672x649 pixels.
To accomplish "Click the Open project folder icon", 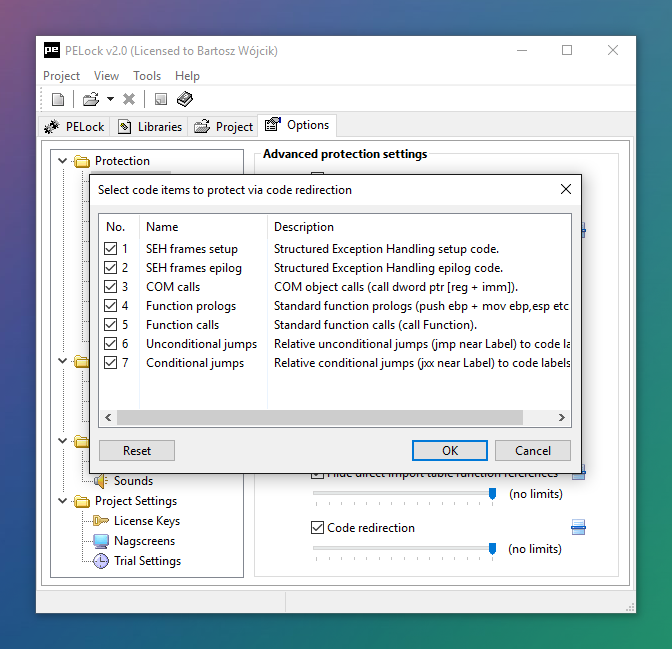I will (91, 99).
